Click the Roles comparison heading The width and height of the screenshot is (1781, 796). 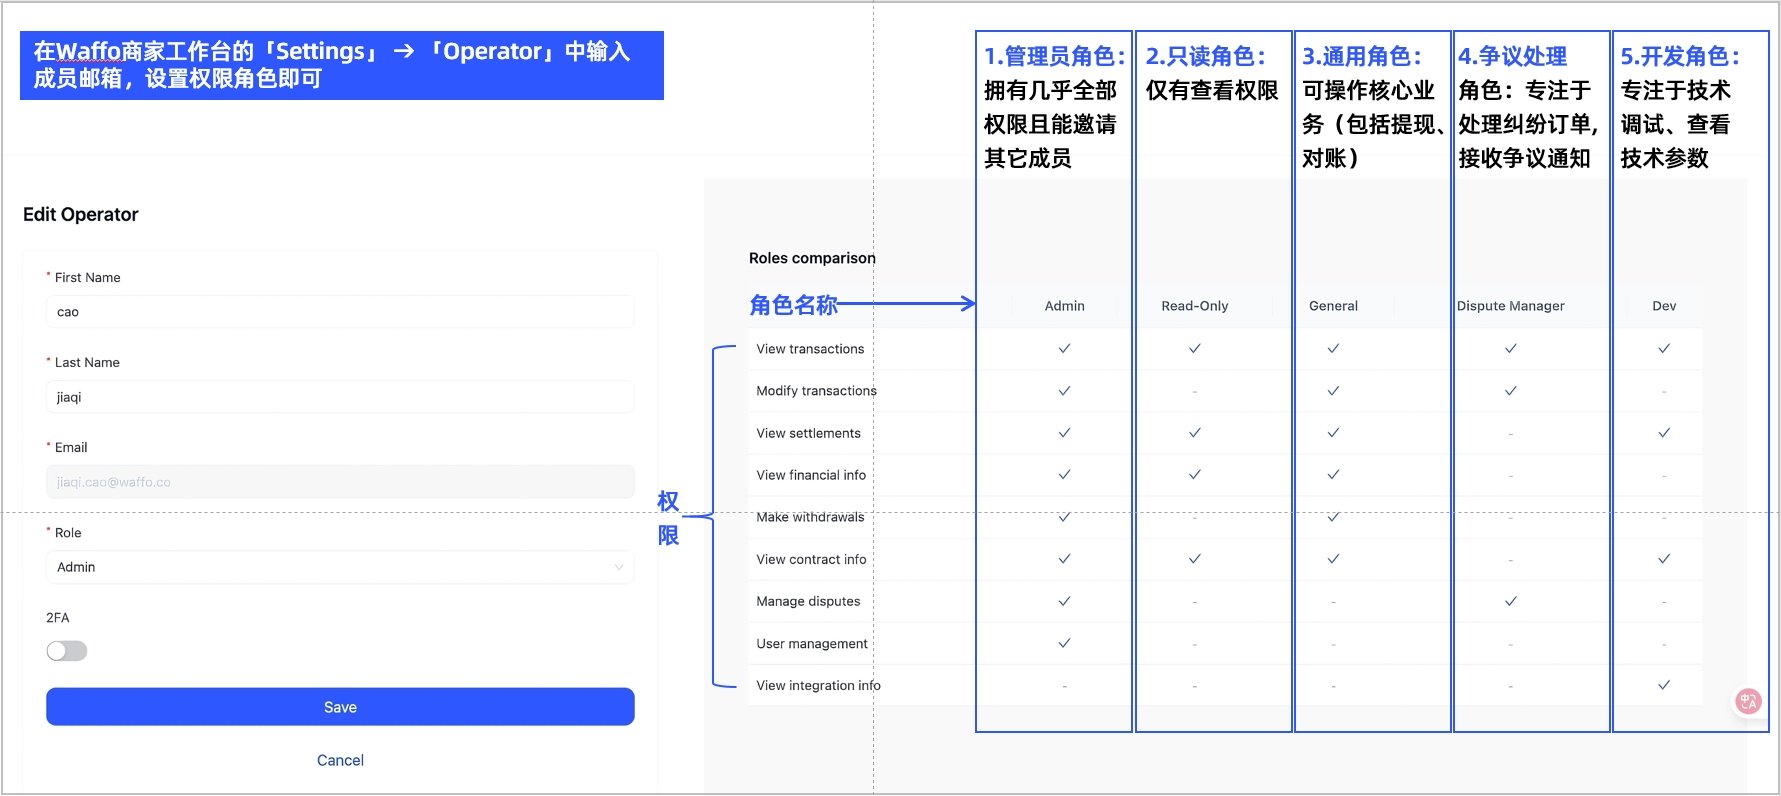coord(812,258)
